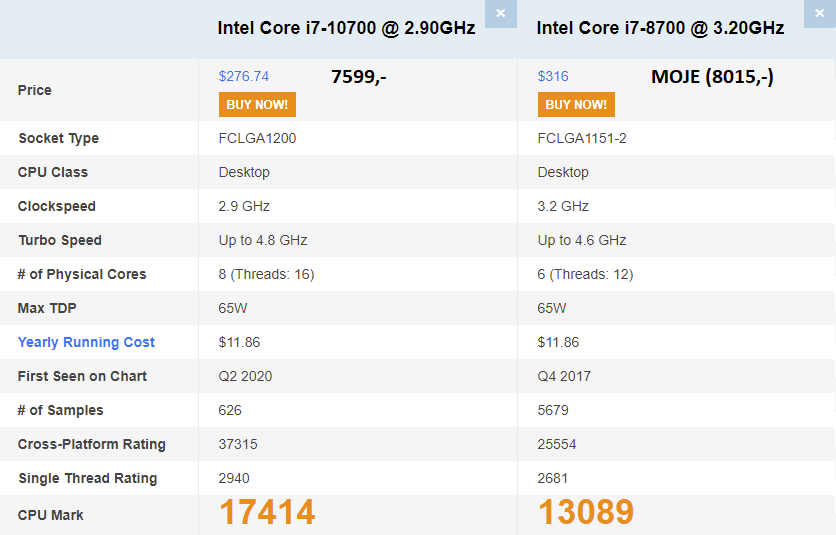Image resolution: width=836 pixels, height=535 pixels.
Task: Click the FCLGA1200 socket value
Action: tap(257, 138)
